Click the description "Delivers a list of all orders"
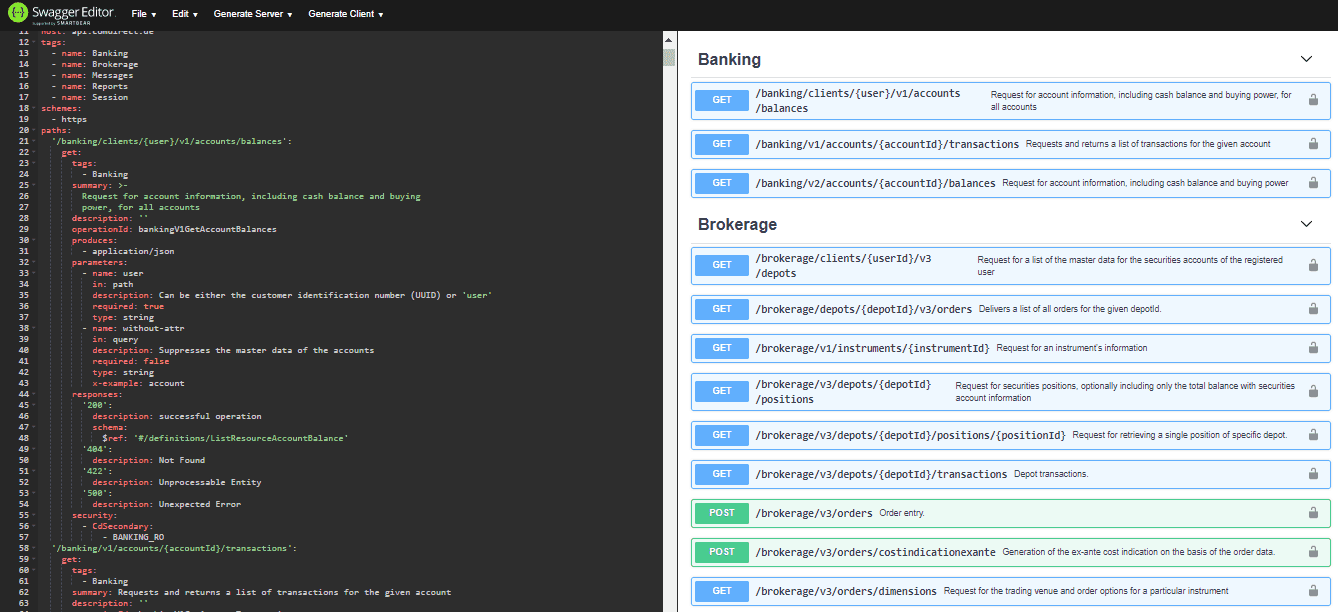The image size is (1338, 612). [1070, 309]
